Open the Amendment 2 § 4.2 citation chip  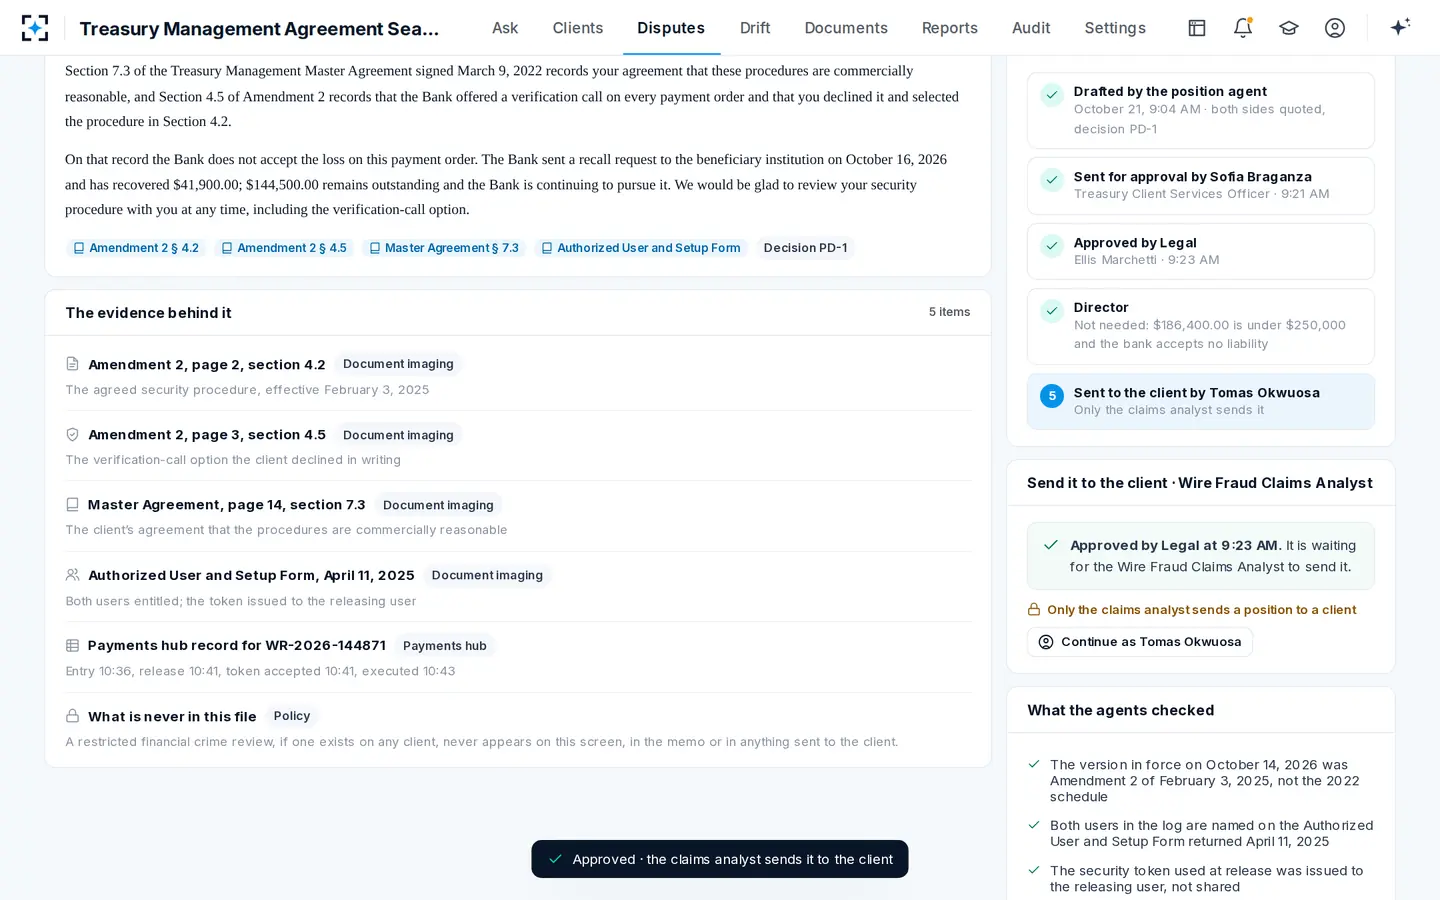(136, 248)
